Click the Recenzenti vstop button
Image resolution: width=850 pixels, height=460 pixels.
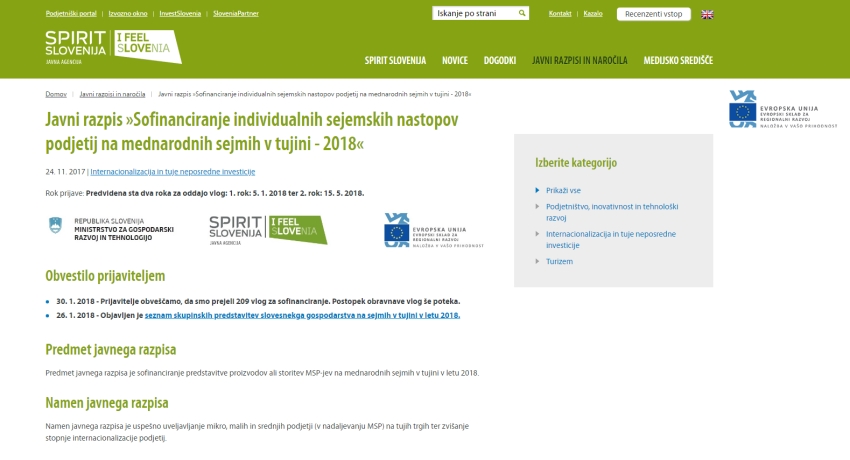pyautogui.click(x=654, y=14)
